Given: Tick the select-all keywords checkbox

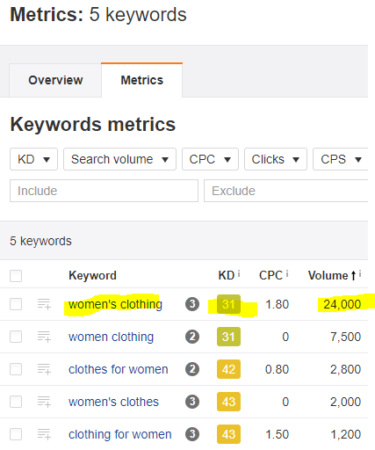Looking at the screenshot, I should 16,276.
